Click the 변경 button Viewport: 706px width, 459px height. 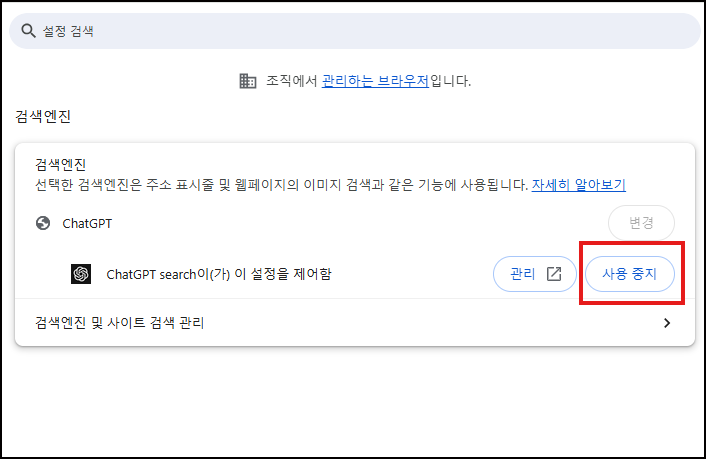641,223
